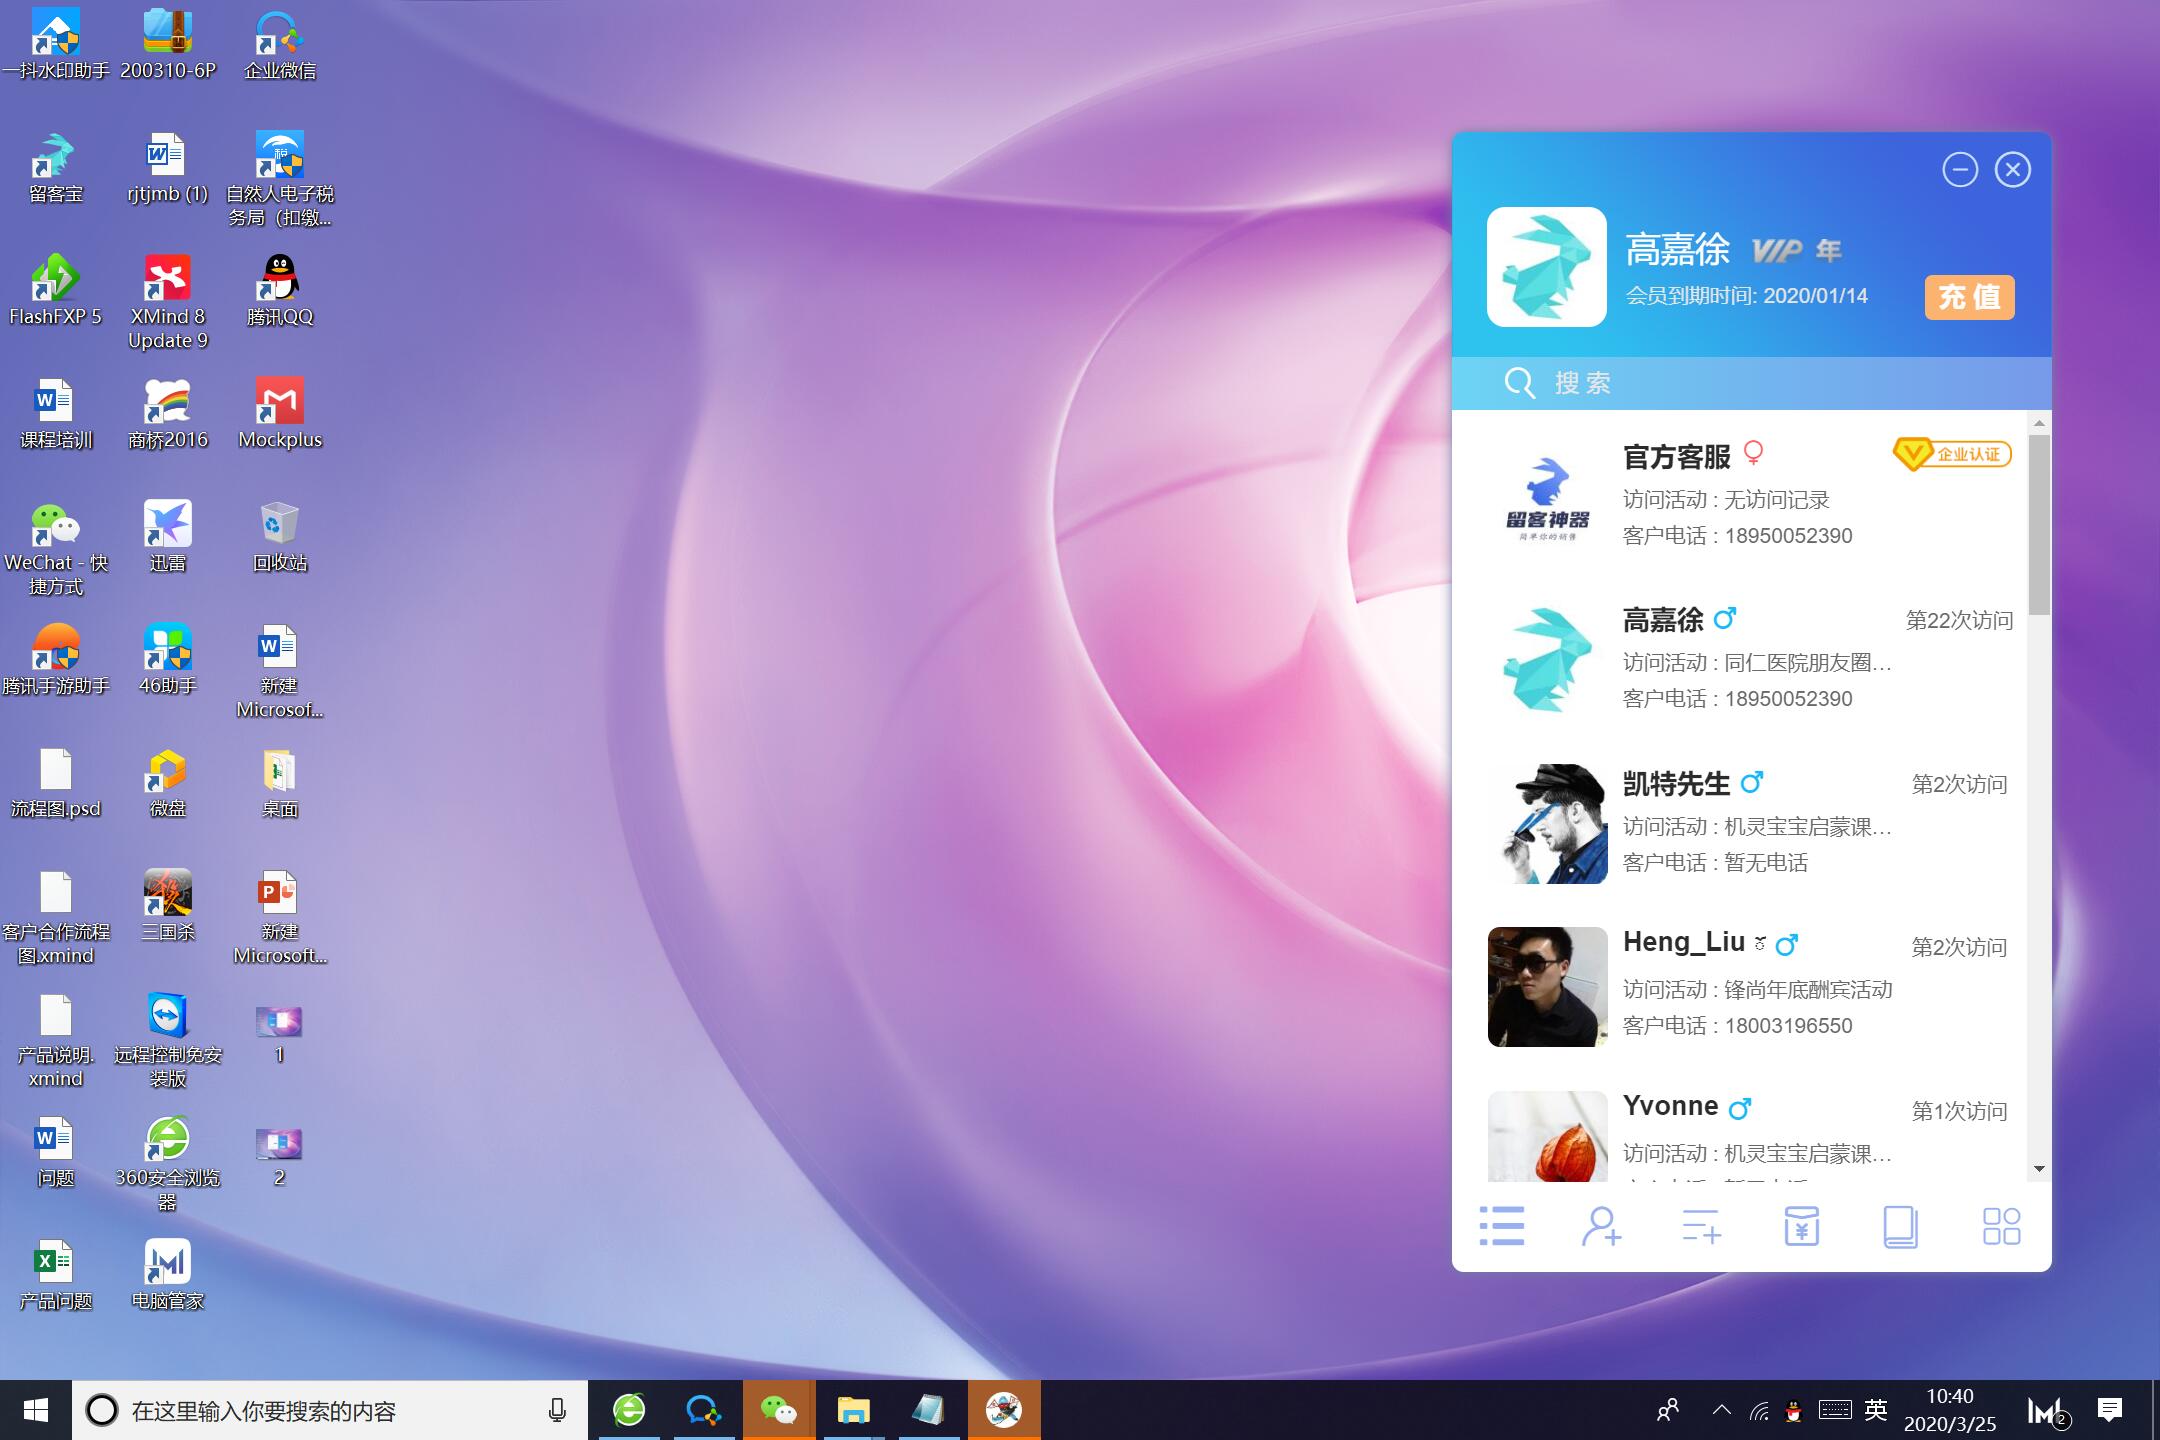
Task: Click the scrollbar down arrow in customer list
Action: point(2039,1169)
